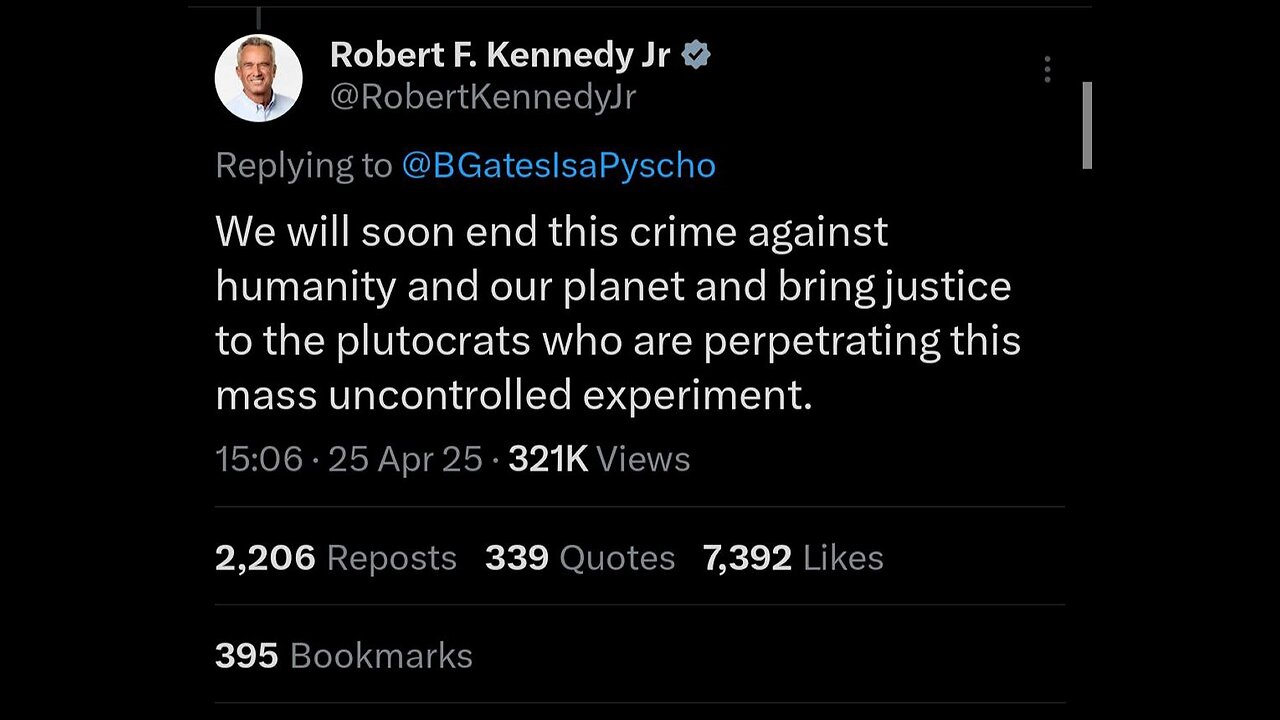Click the vertical scrollbar thumb
Viewport: 1280px width, 720px height.
coord(1087,125)
